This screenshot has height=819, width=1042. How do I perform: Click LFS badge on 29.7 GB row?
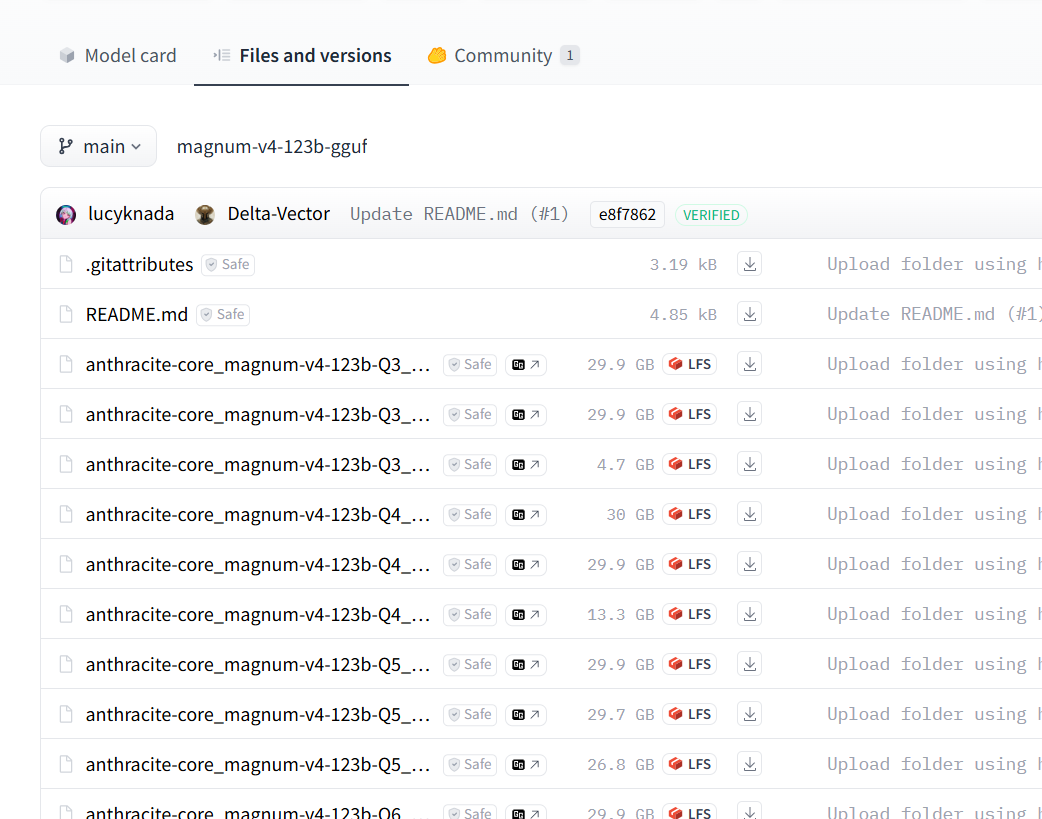pos(689,714)
